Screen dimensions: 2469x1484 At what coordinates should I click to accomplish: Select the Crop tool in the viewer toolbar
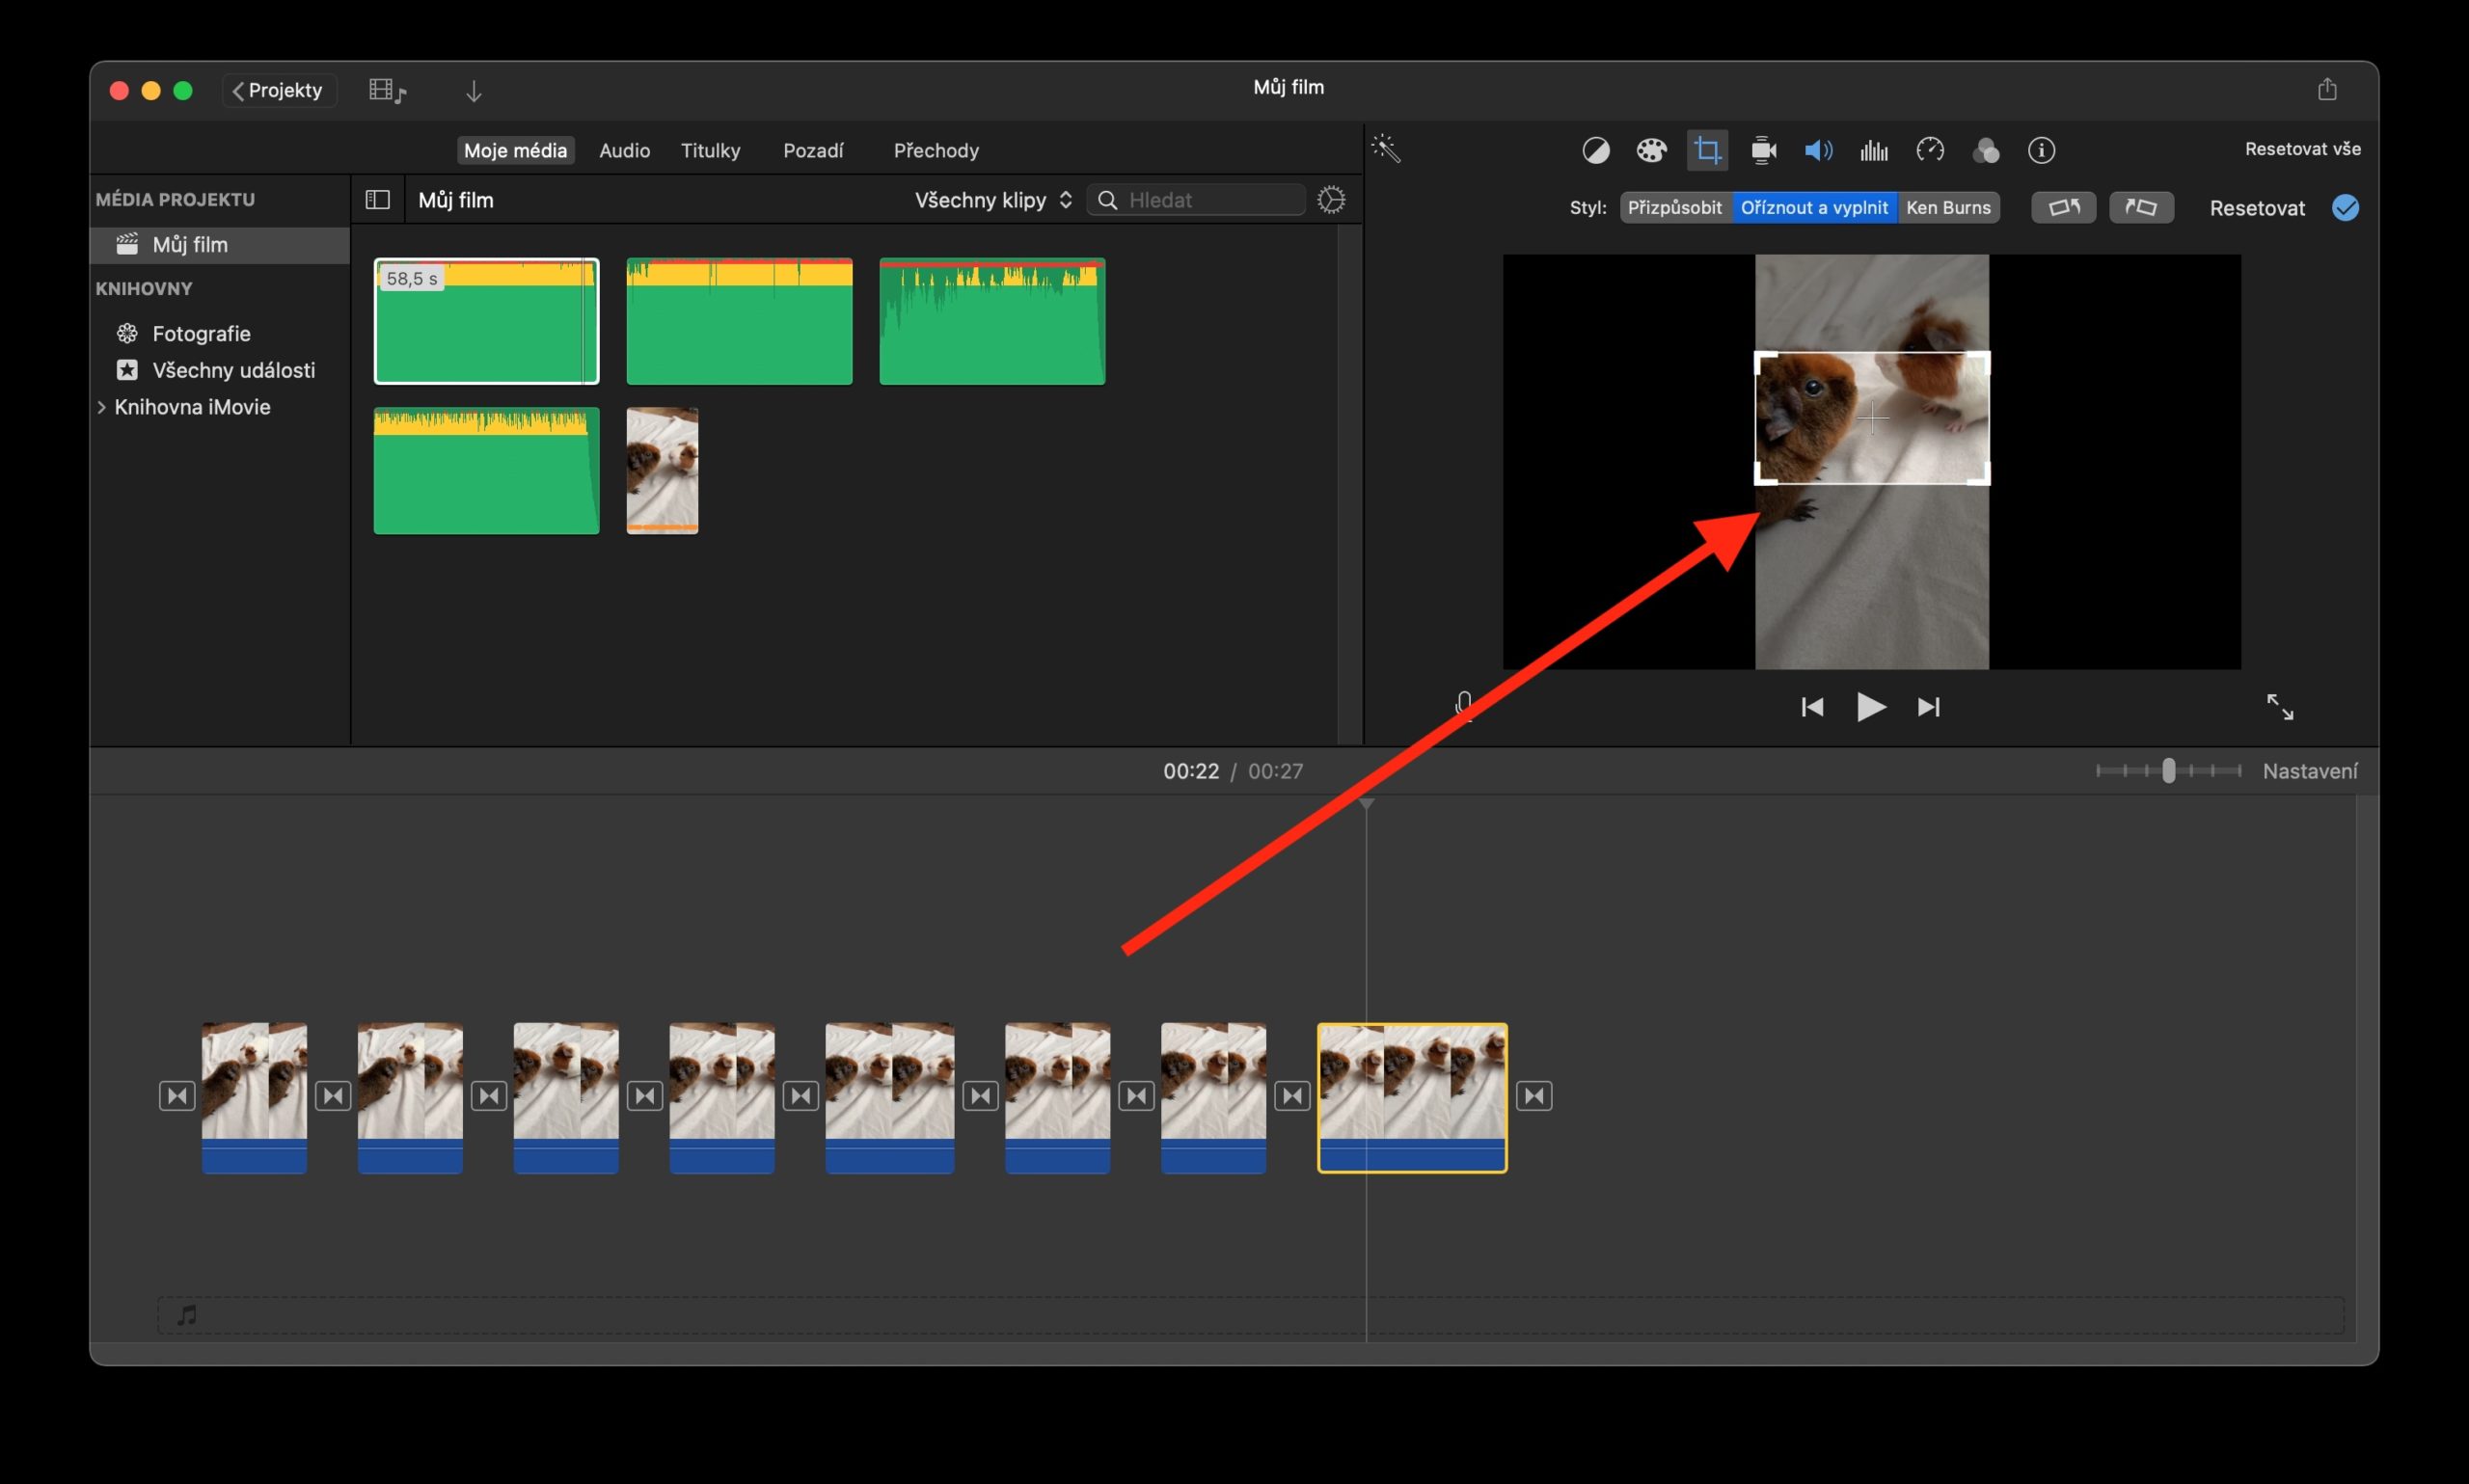(x=1708, y=150)
